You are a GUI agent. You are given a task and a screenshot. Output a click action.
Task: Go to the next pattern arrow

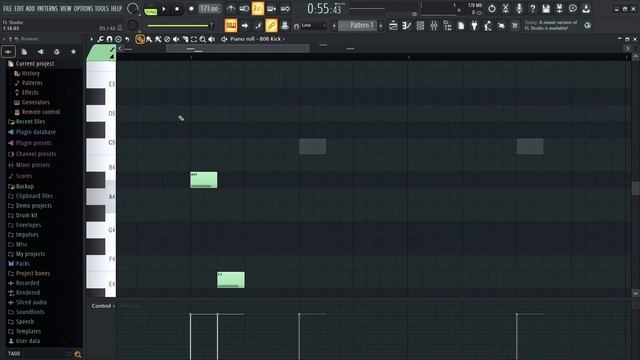tap(381, 26)
